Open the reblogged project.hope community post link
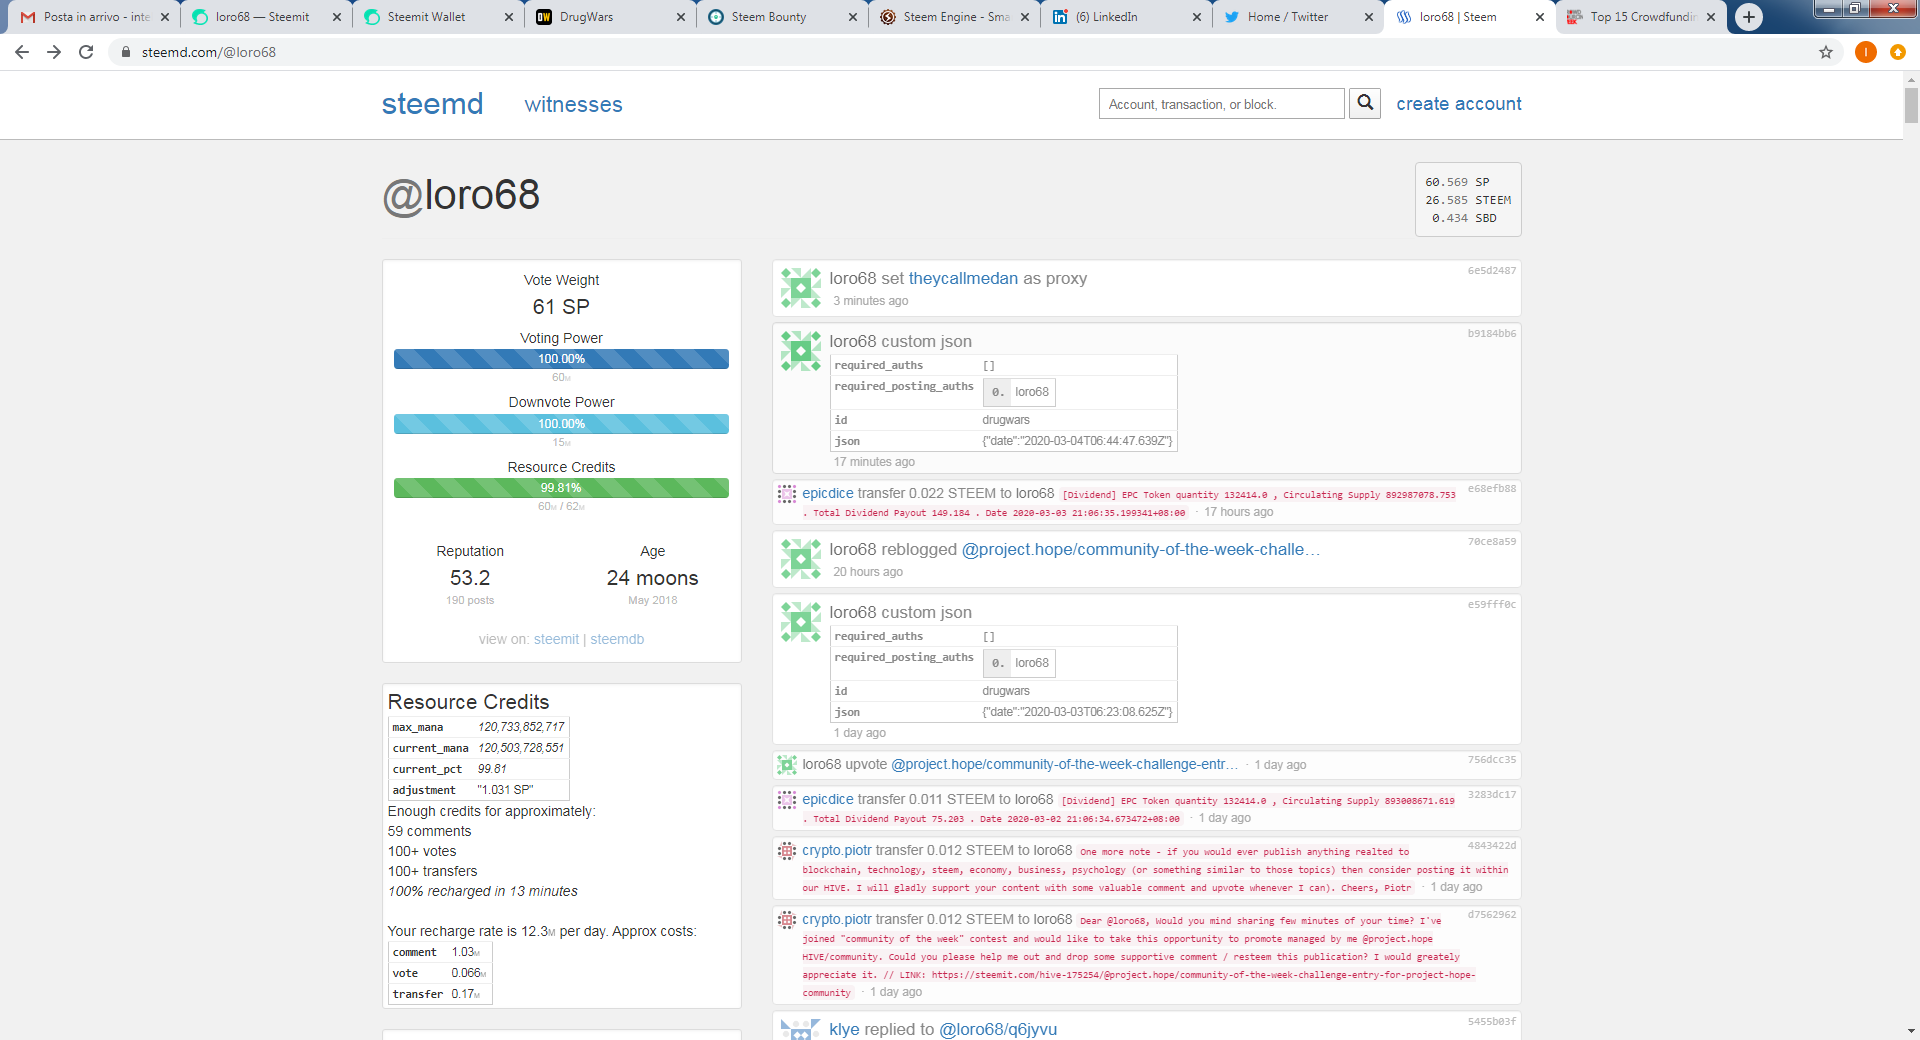The height and width of the screenshot is (1040, 1920). coord(1141,549)
